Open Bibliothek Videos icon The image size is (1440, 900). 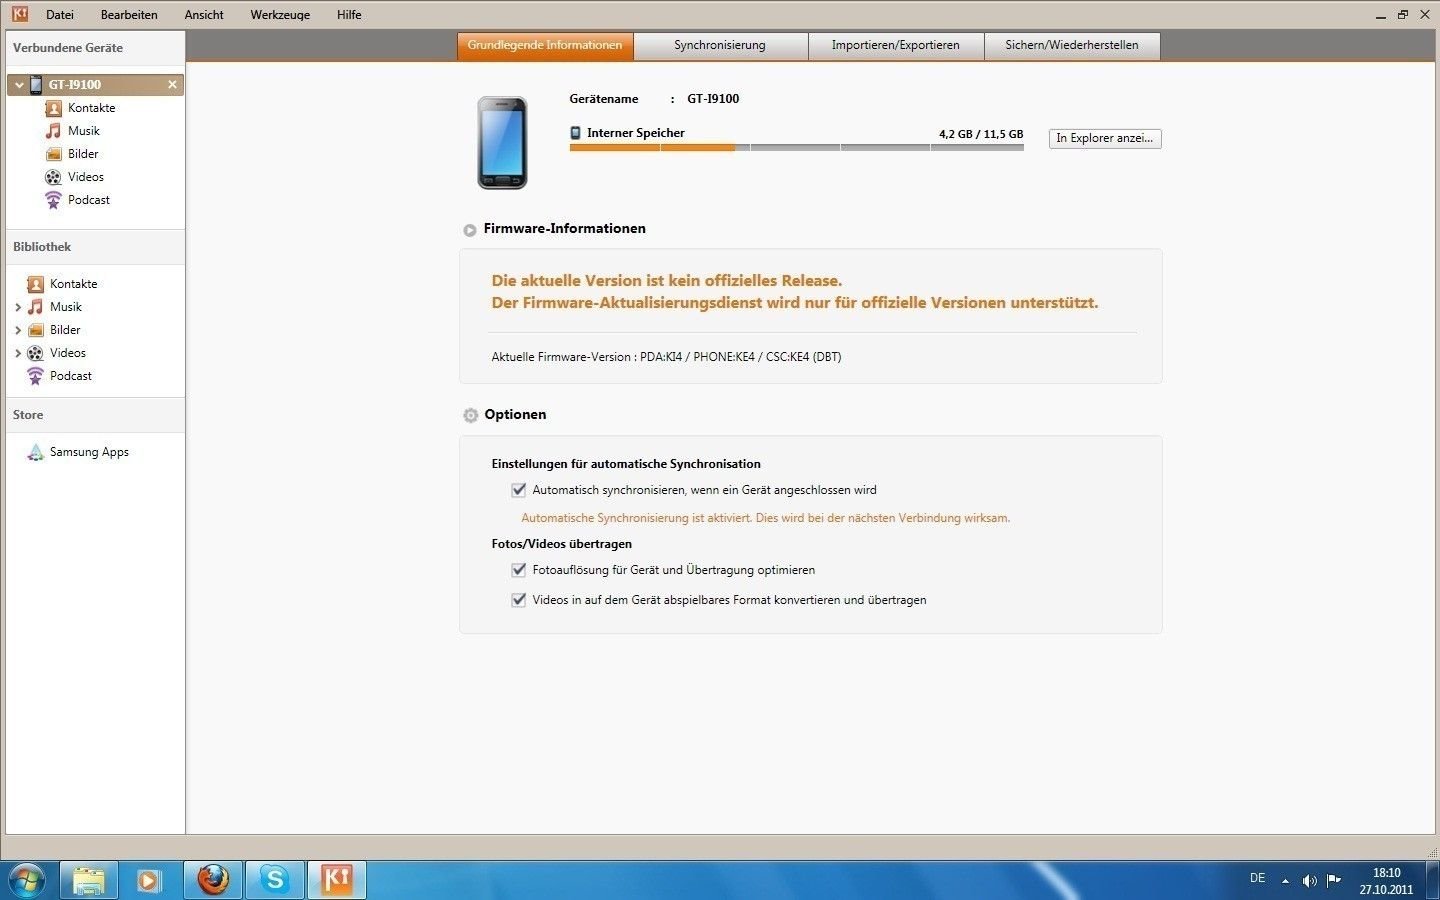coord(36,353)
